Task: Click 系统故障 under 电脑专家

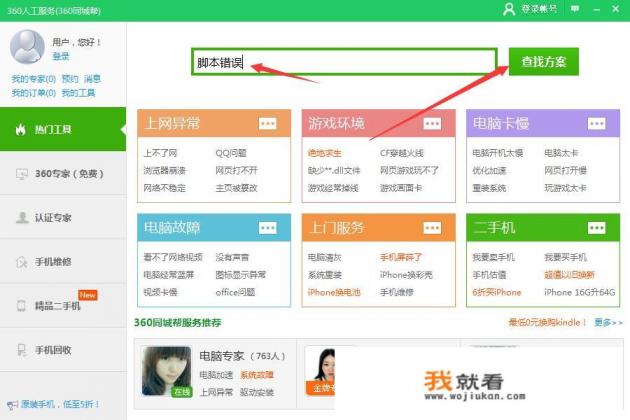Action: (x=257, y=375)
